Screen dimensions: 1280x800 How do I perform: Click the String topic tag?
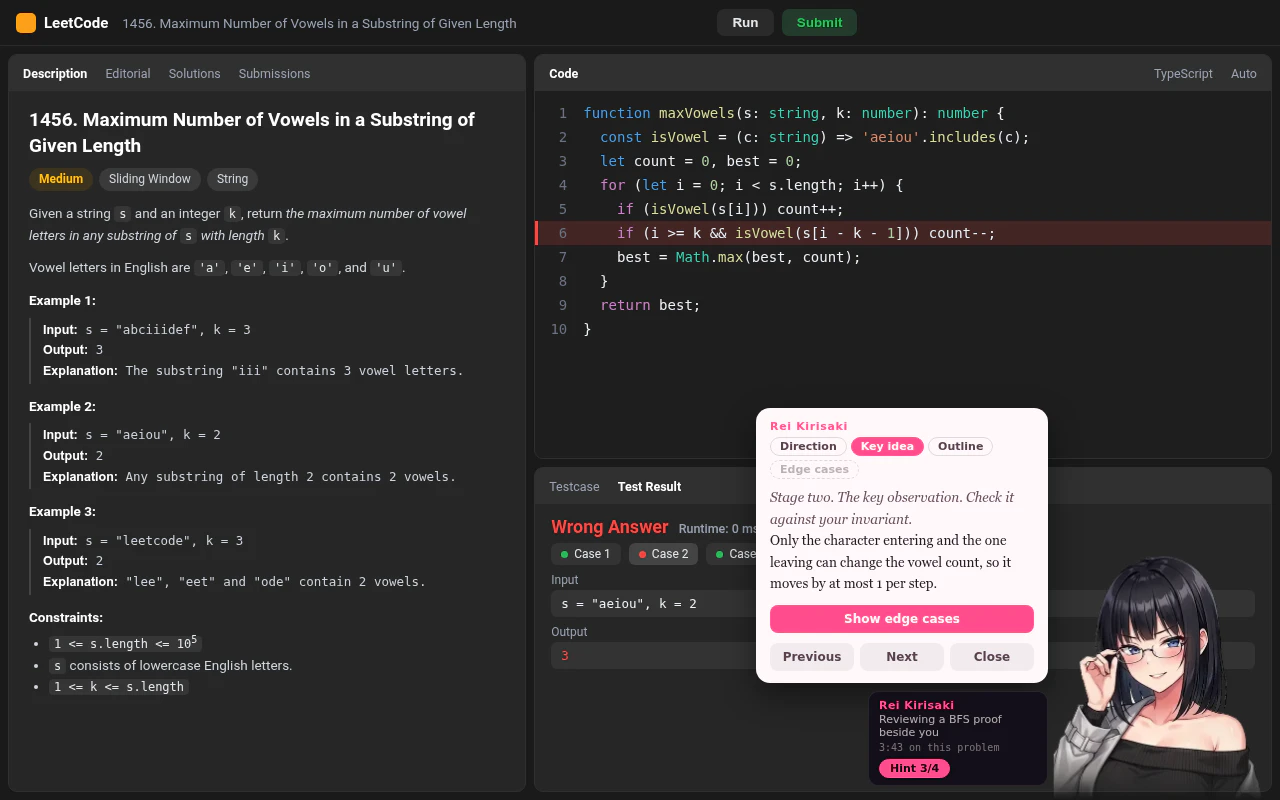point(232,179)
